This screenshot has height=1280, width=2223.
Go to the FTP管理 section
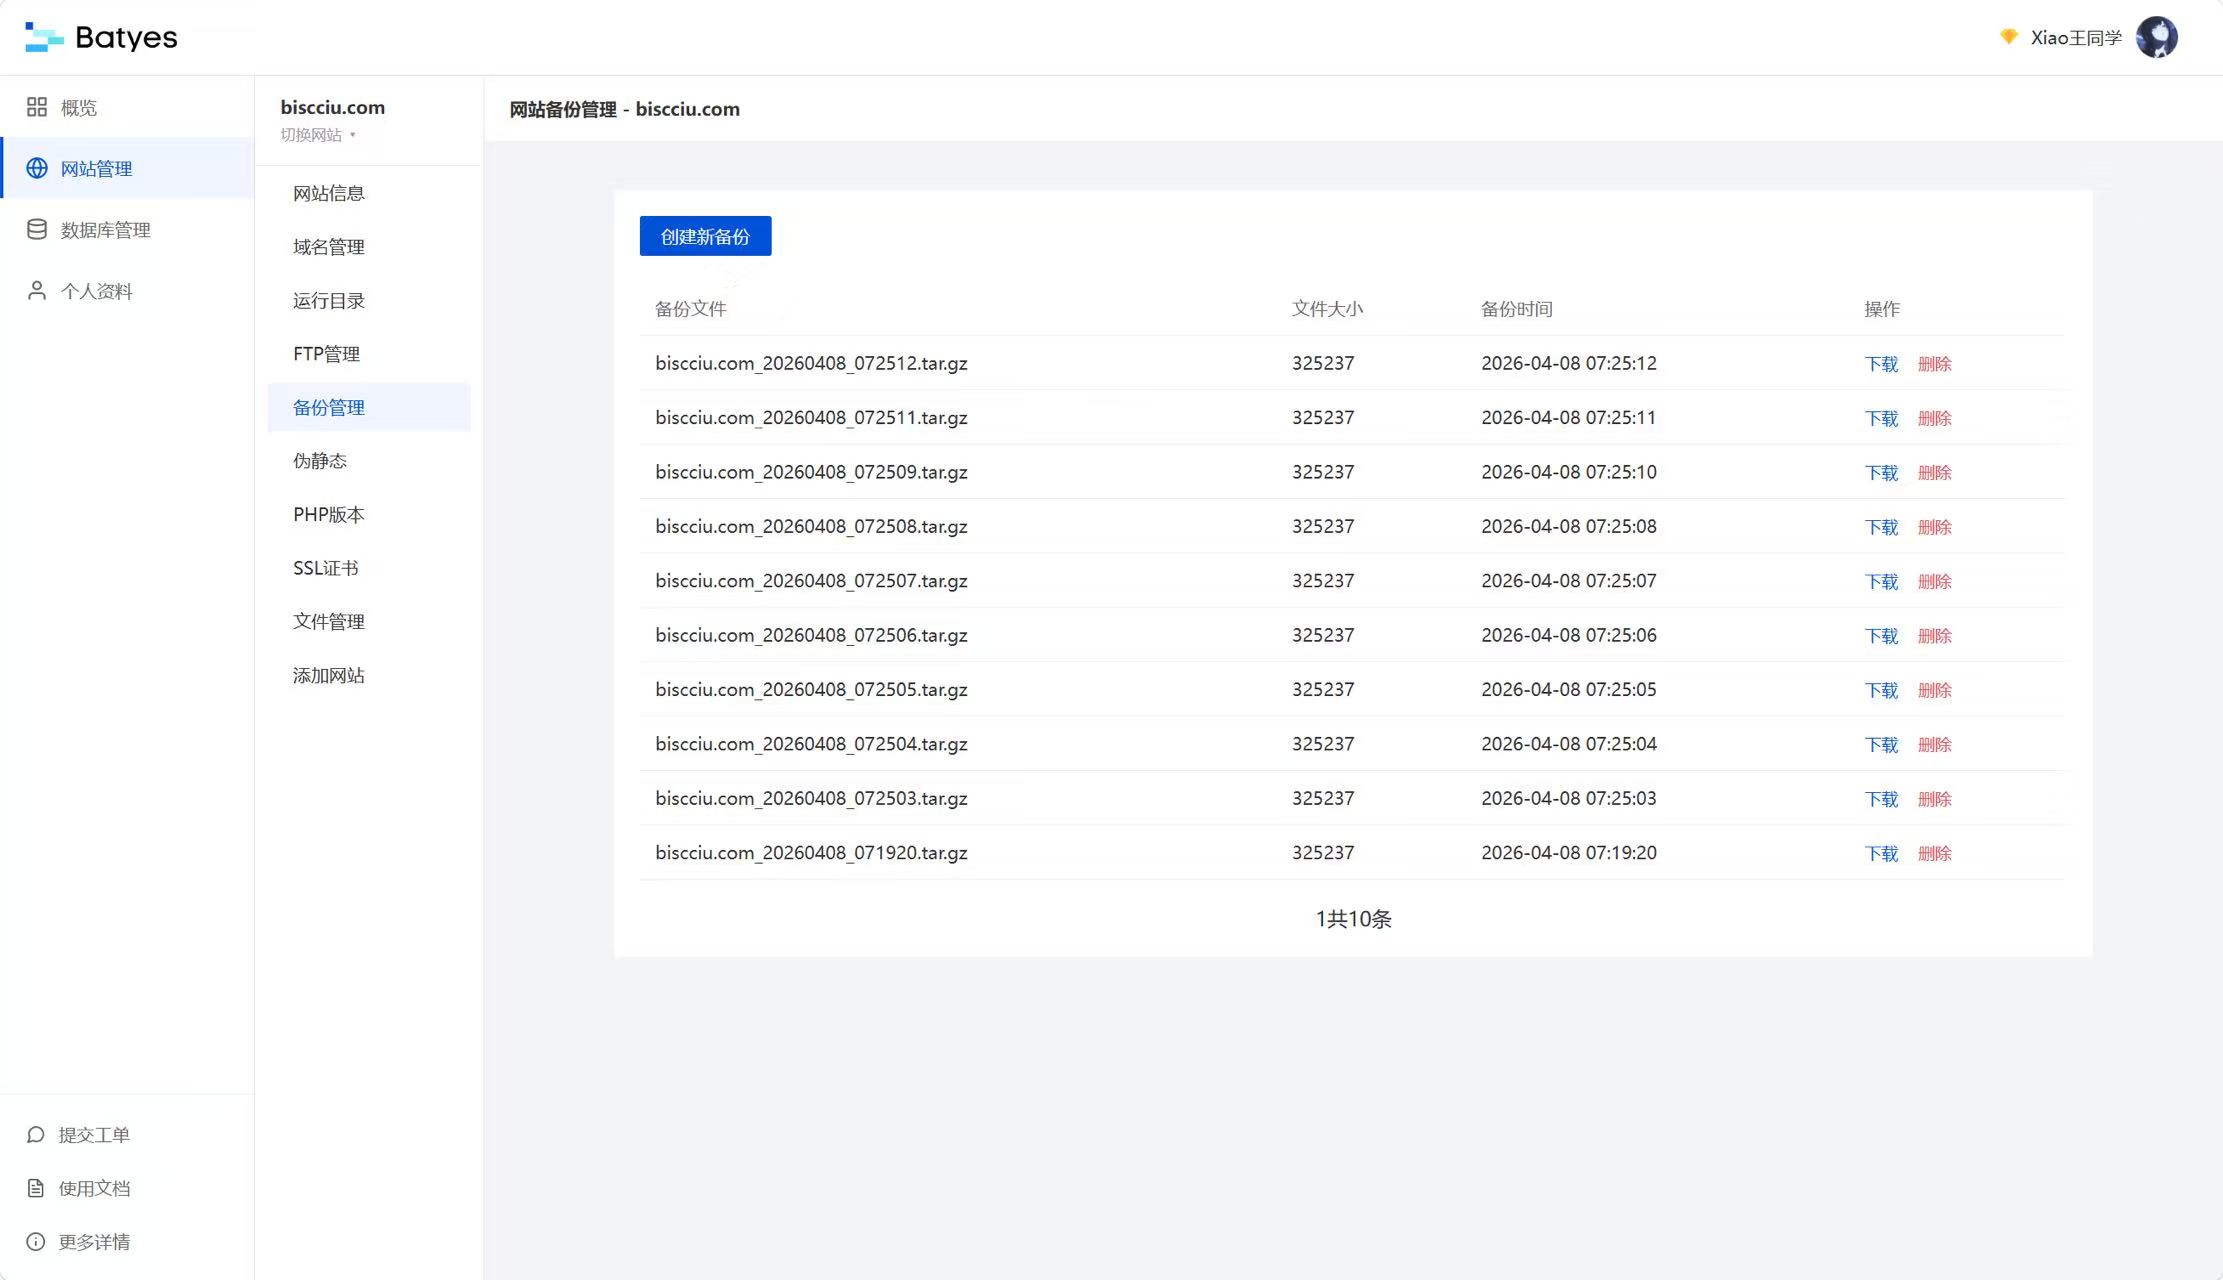pyautogui.click(x=326, y=354)
